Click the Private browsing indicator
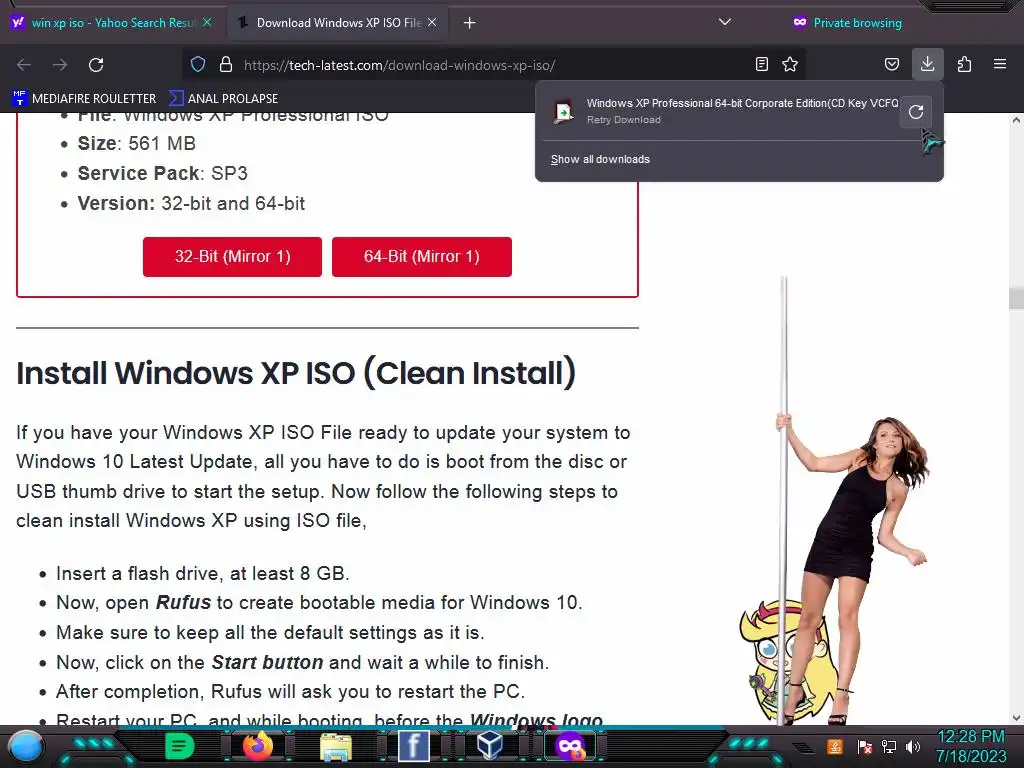The width and height of the screenshot is (1024, 768). click(x=847, y=23)
